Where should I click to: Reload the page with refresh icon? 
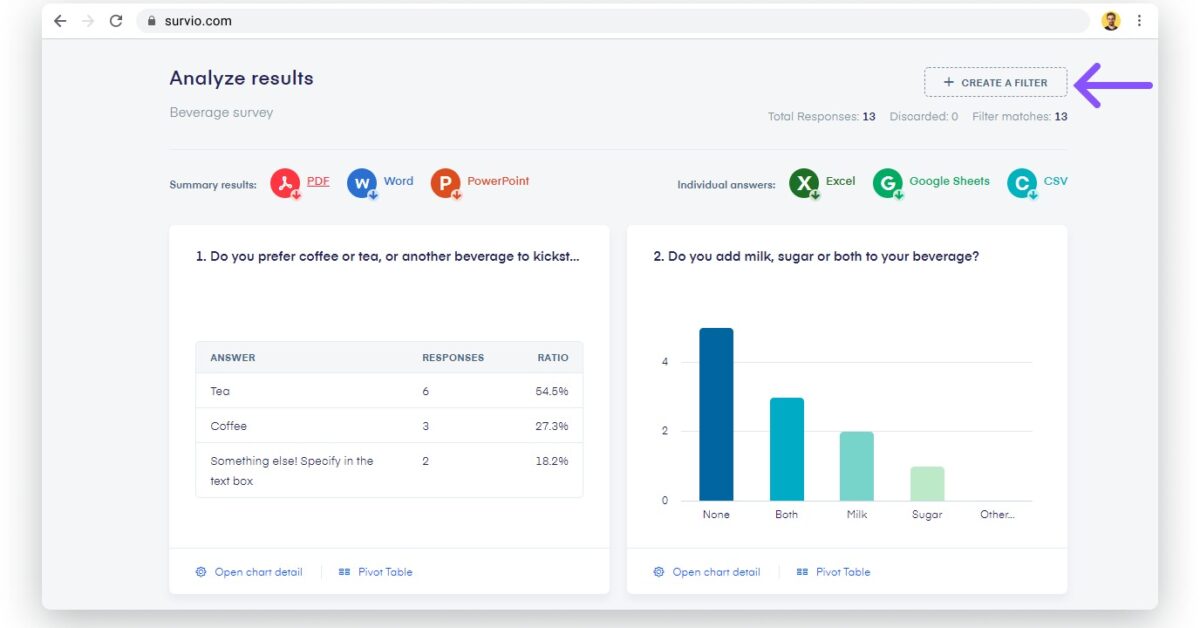pyautogui.click(x=116, y=21)
